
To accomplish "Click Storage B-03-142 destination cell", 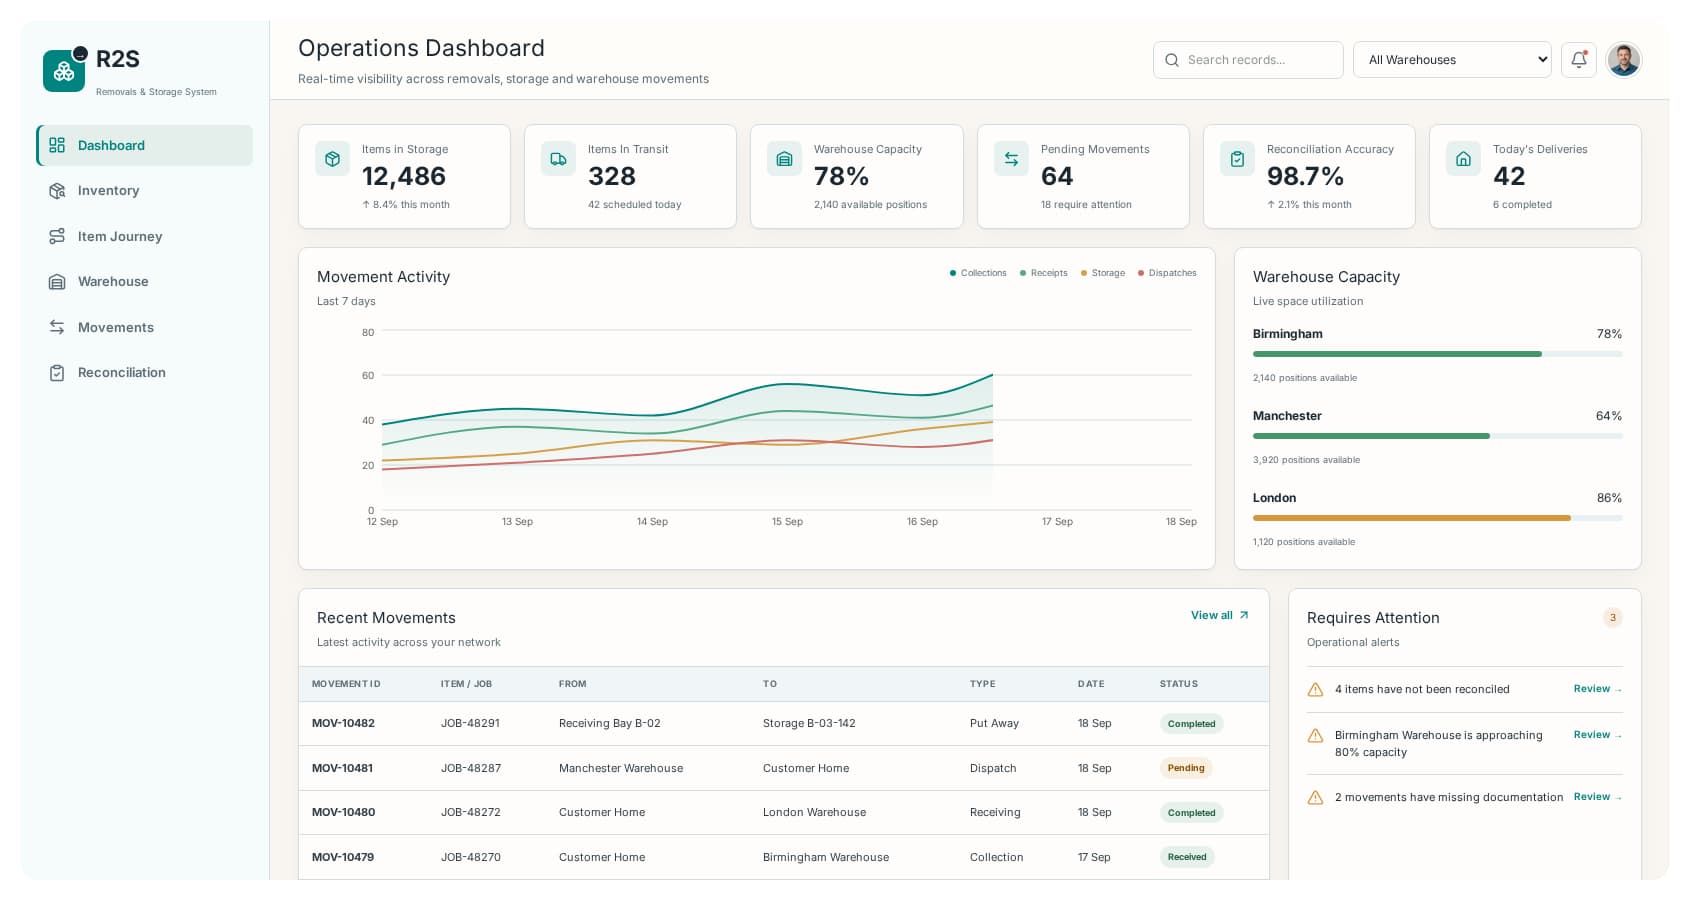I will pos(809,723).
